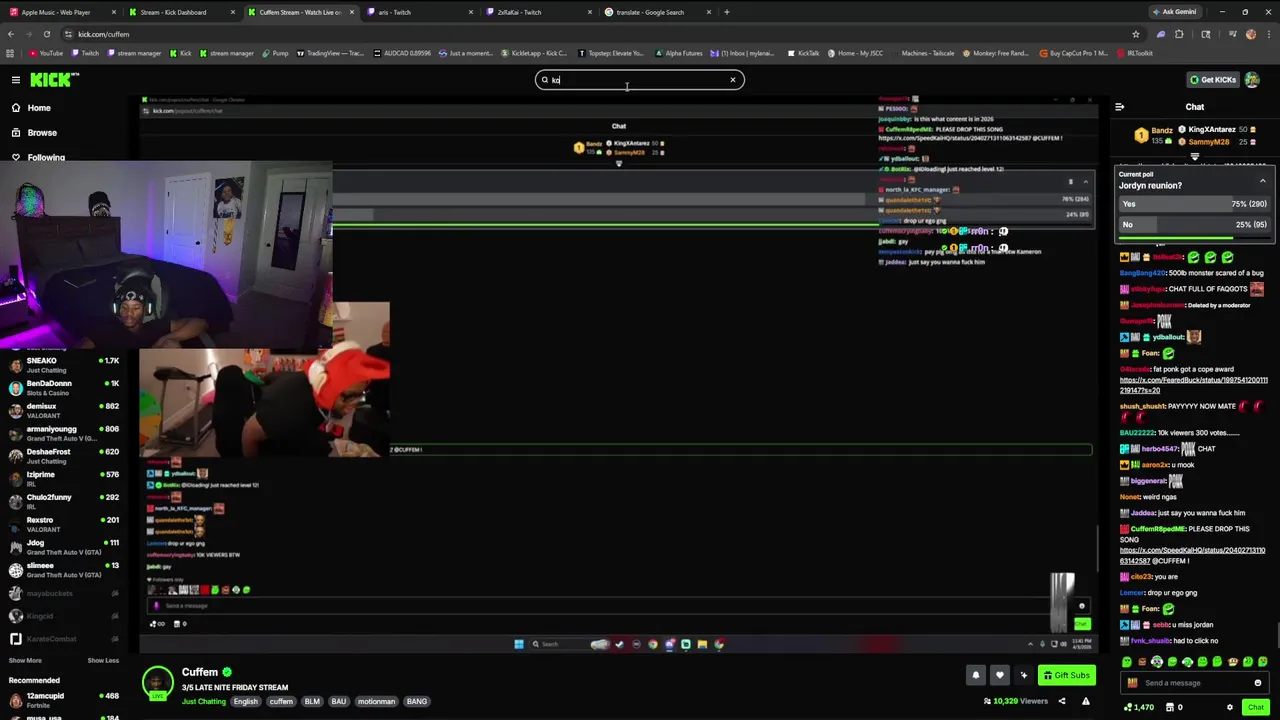This screenshot has width=1280, height=720.
Task: Select the motionman tag
Action: coord(377,702)
